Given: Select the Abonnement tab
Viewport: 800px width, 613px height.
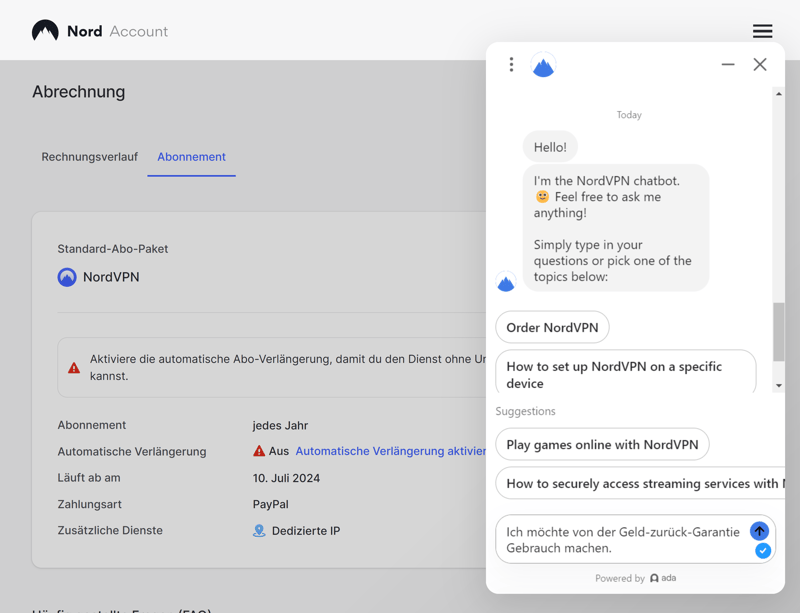Looking at the screenshot, I should [191, 157].
